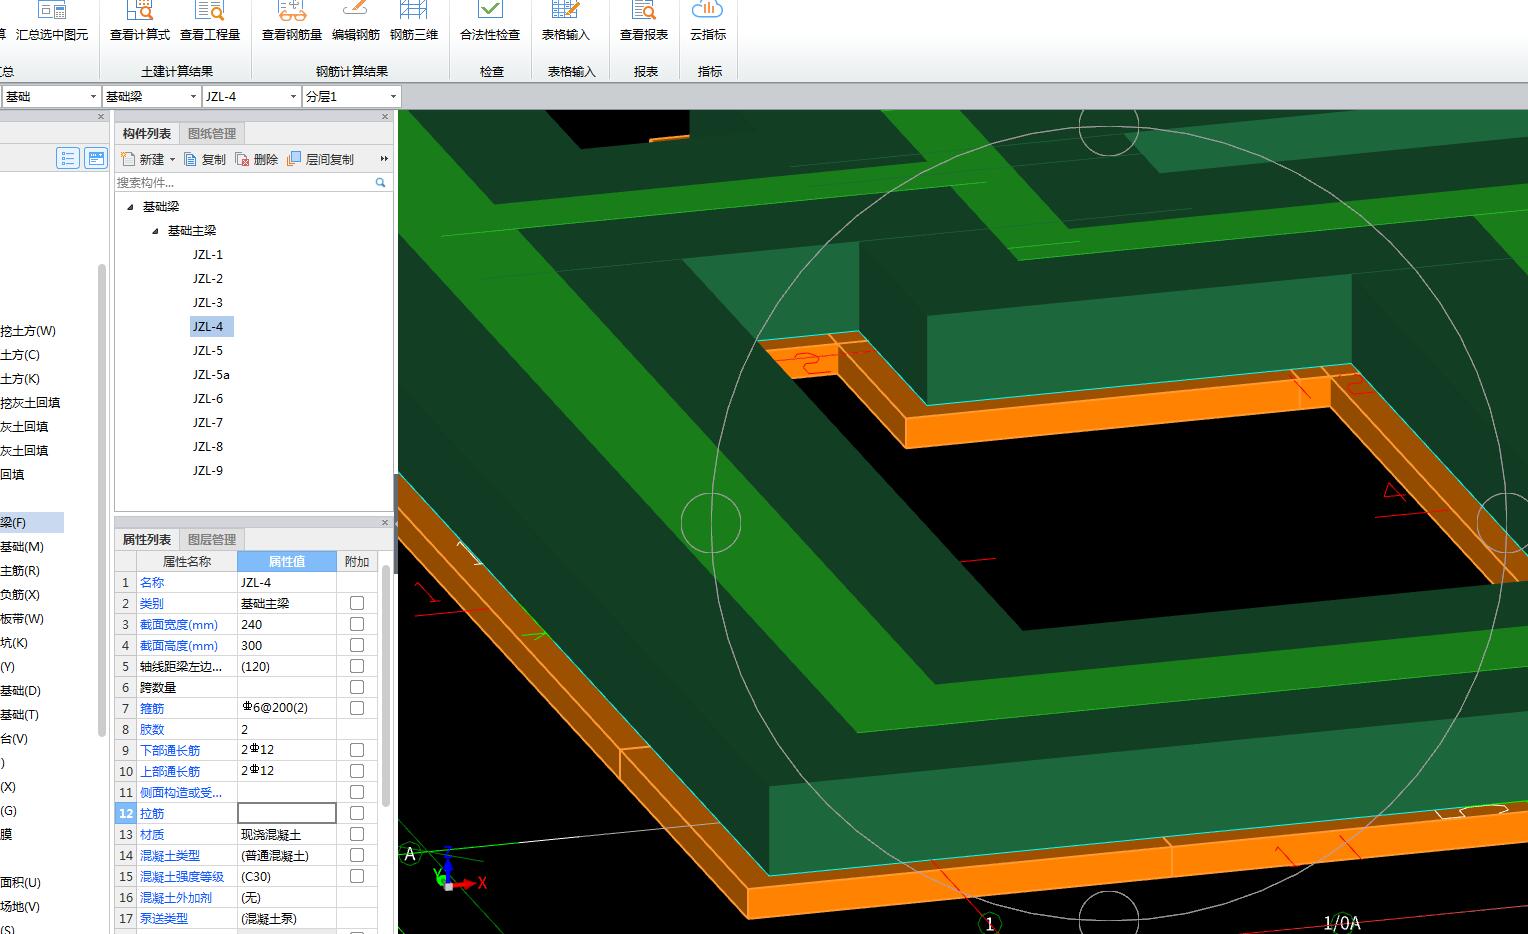Select 挖土方(W) in navigation list

[x=28, y=331]
